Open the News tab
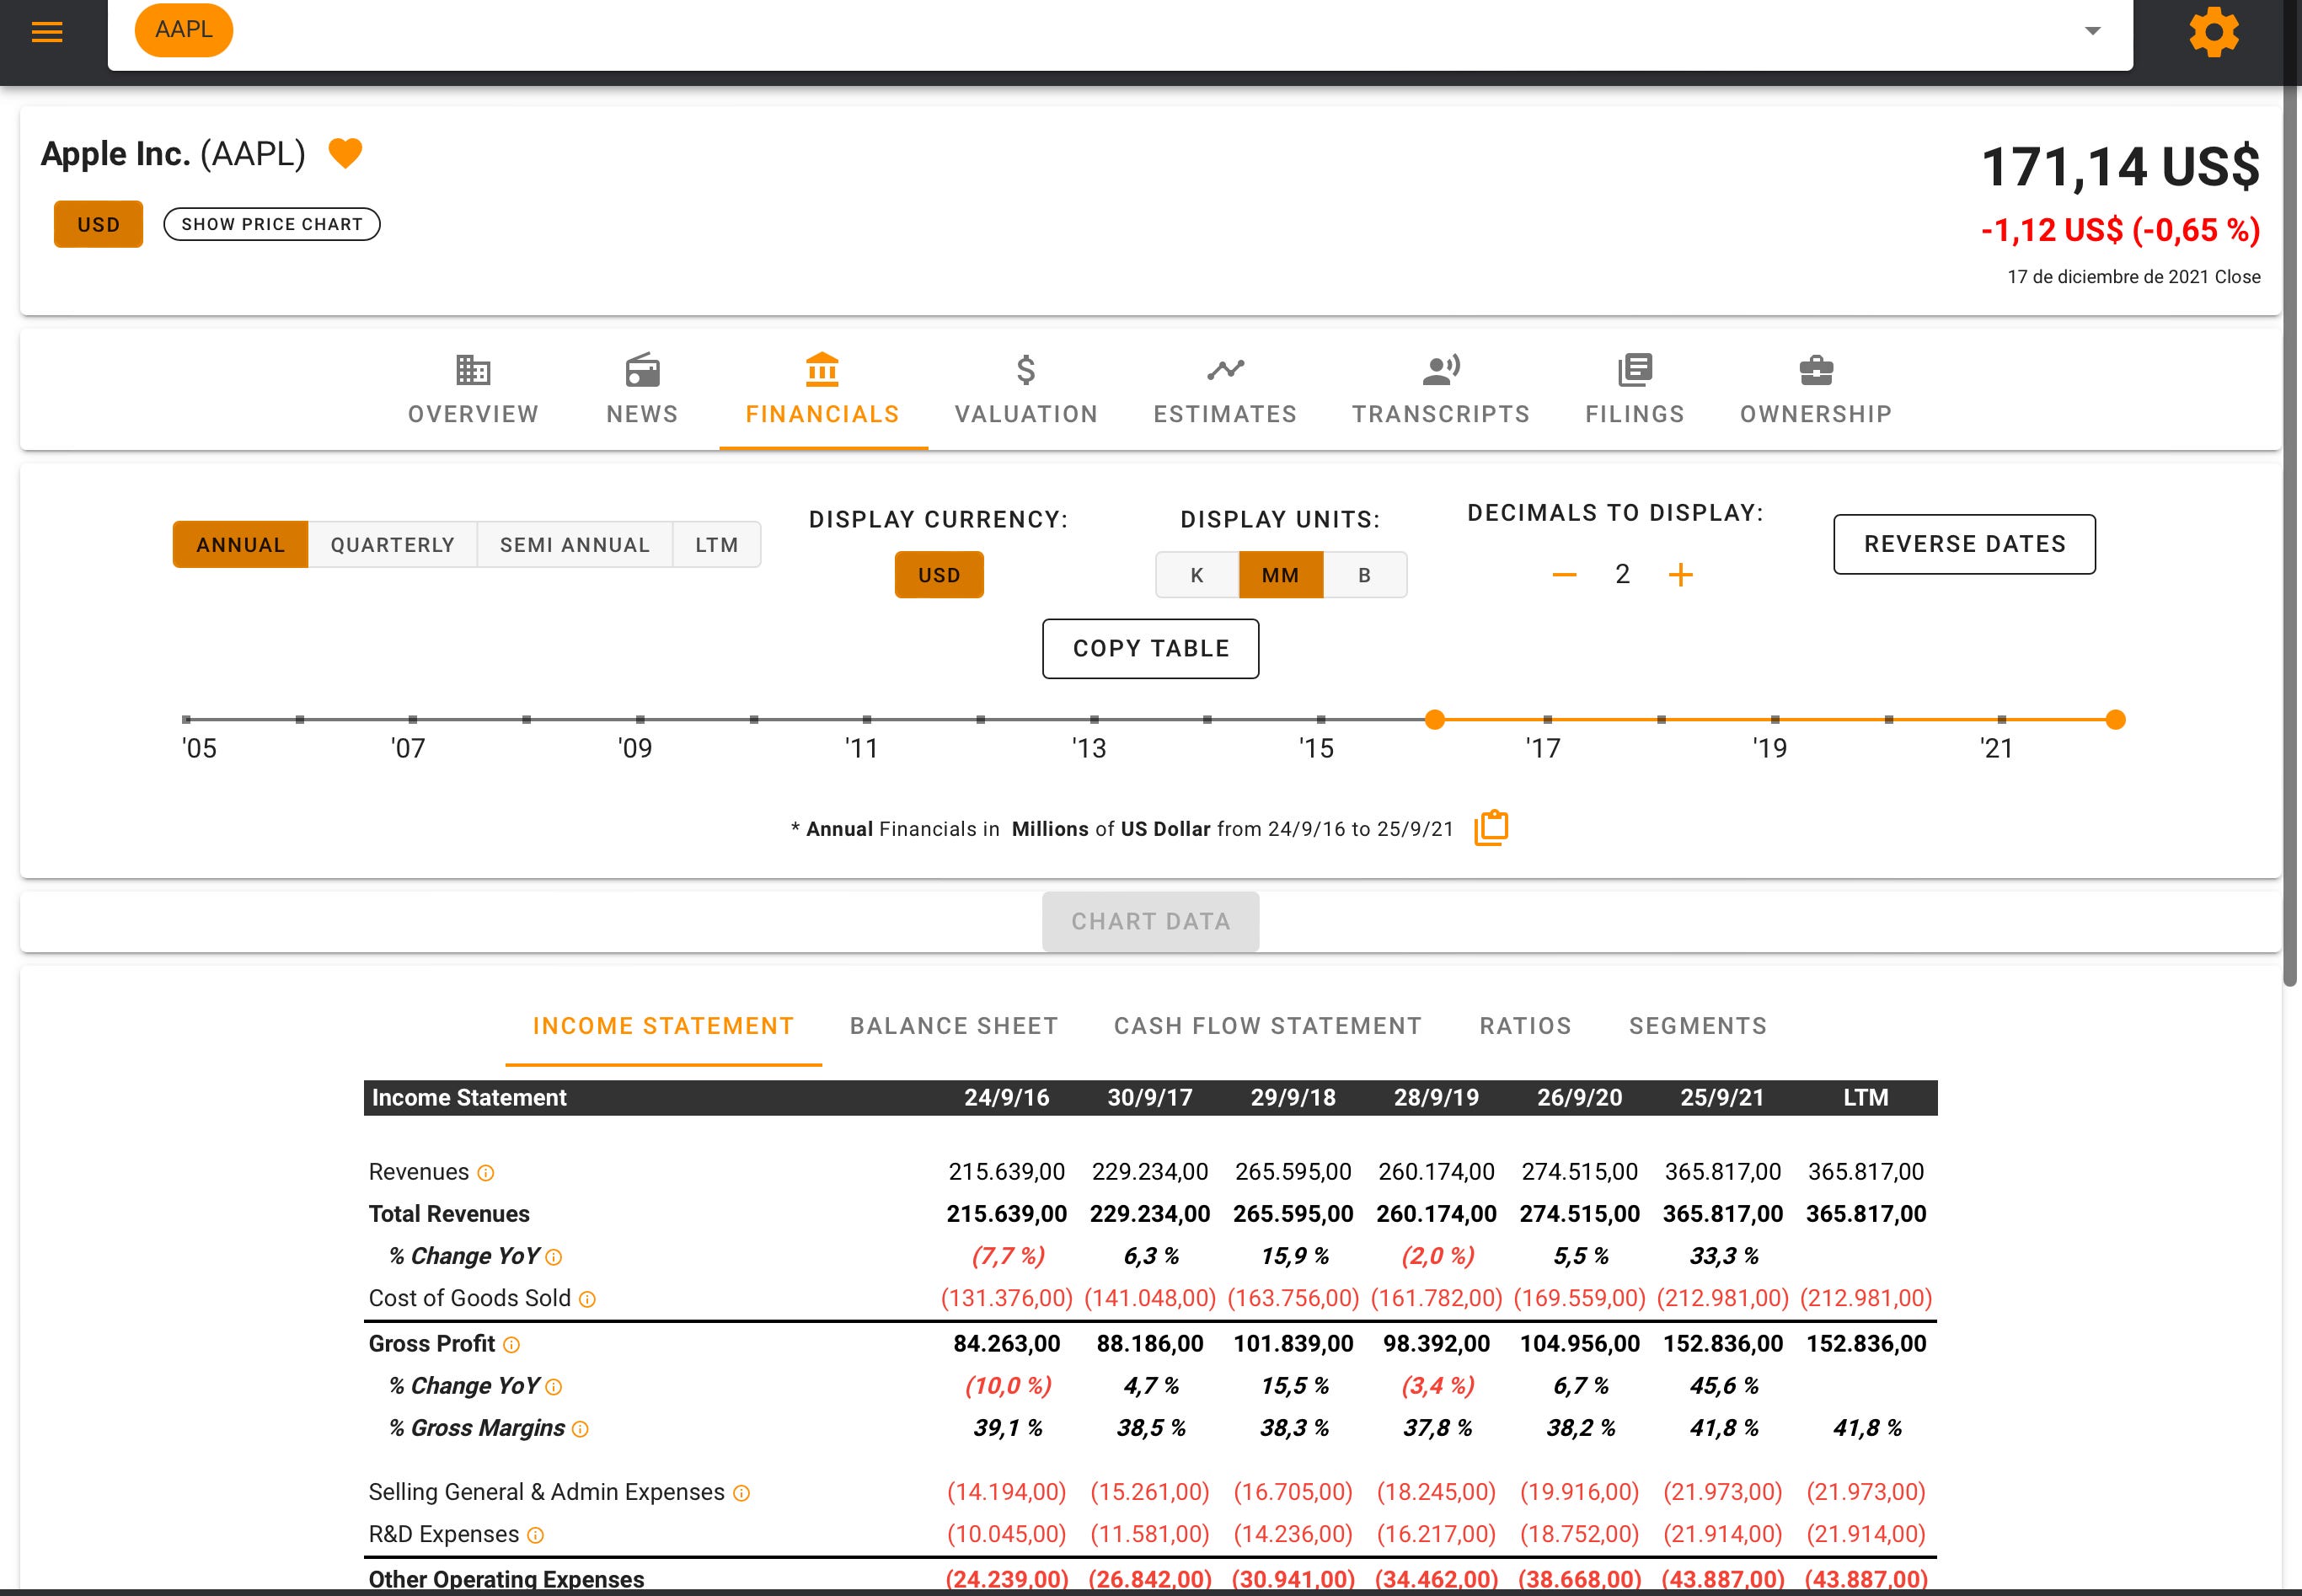This screenshot has width=2302, height=1596. 642,390
